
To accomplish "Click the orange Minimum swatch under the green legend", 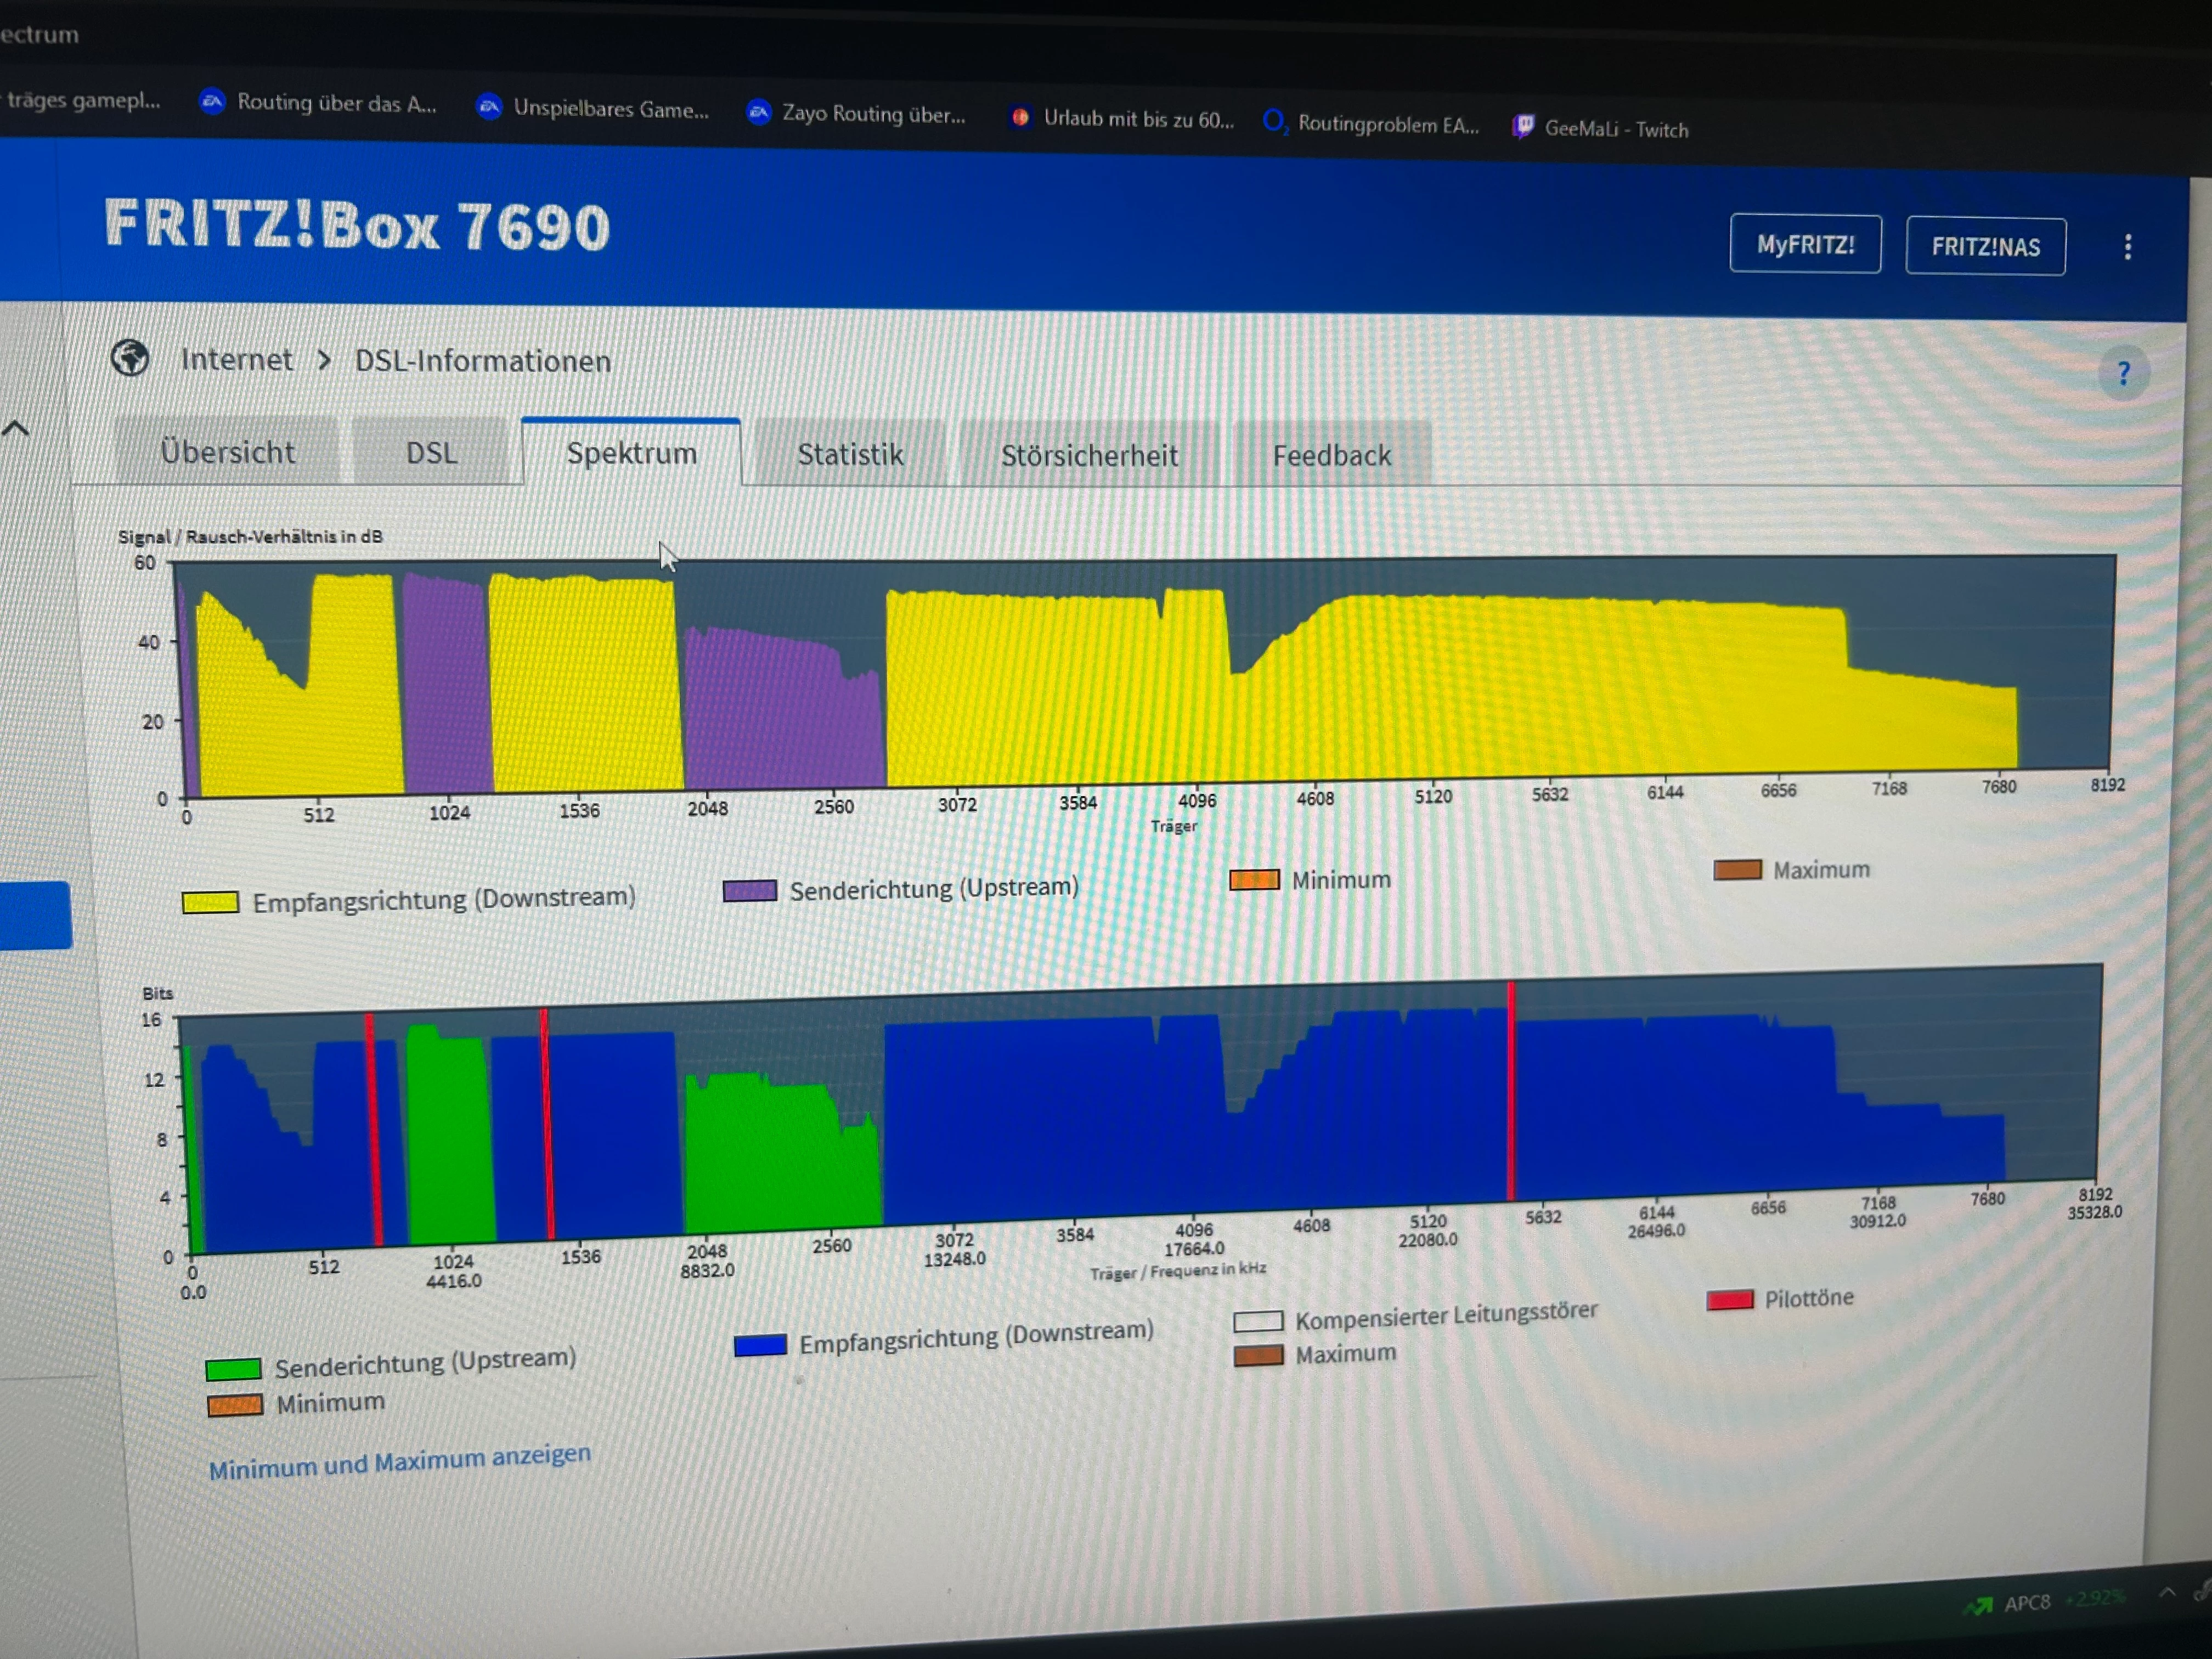I will coord(235,1405).
